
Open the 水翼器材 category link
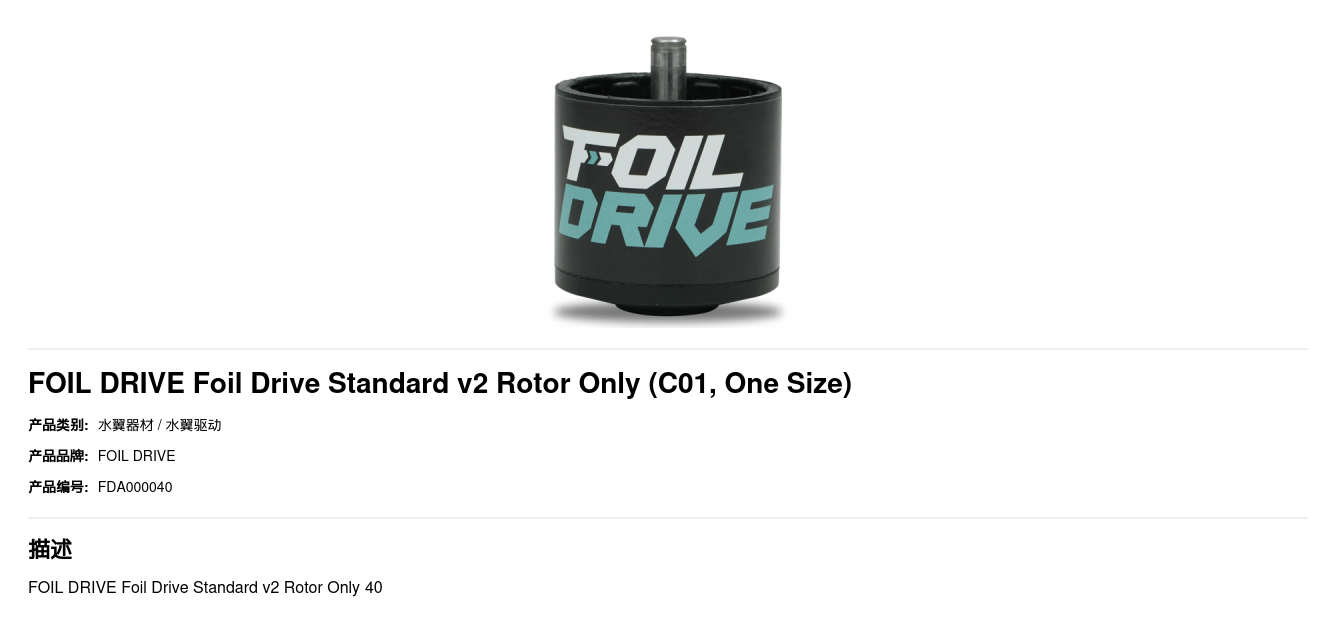click(x=126, y=425)
